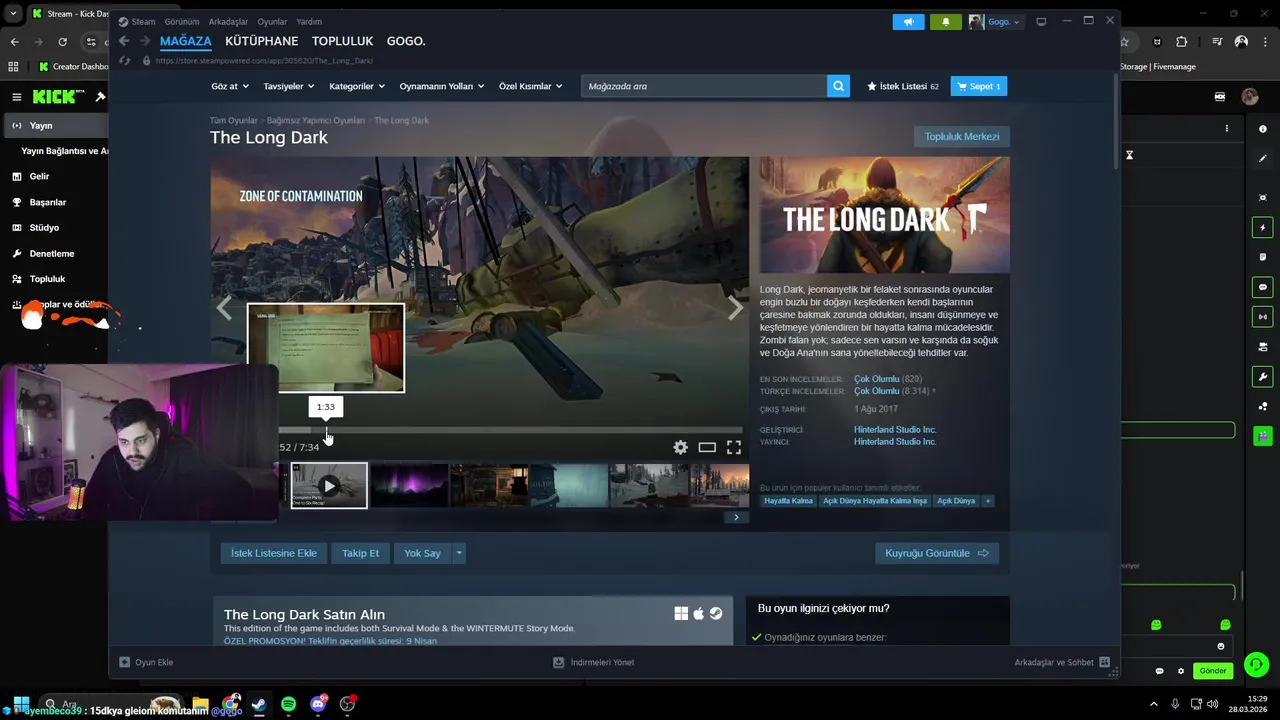Click Yok Say button
This screenshot has width=1280, height=720.
click(422, 553)
